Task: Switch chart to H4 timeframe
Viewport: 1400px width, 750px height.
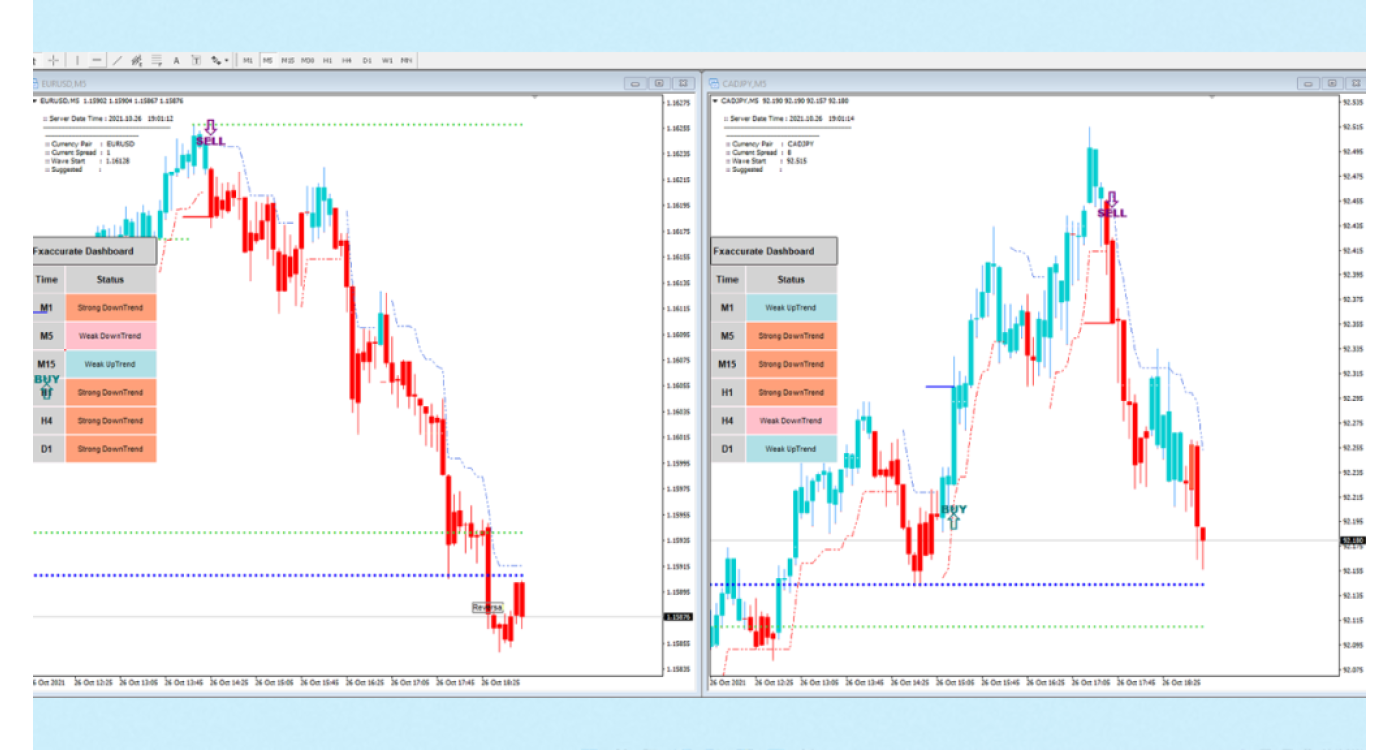Action: click(347, 60)
